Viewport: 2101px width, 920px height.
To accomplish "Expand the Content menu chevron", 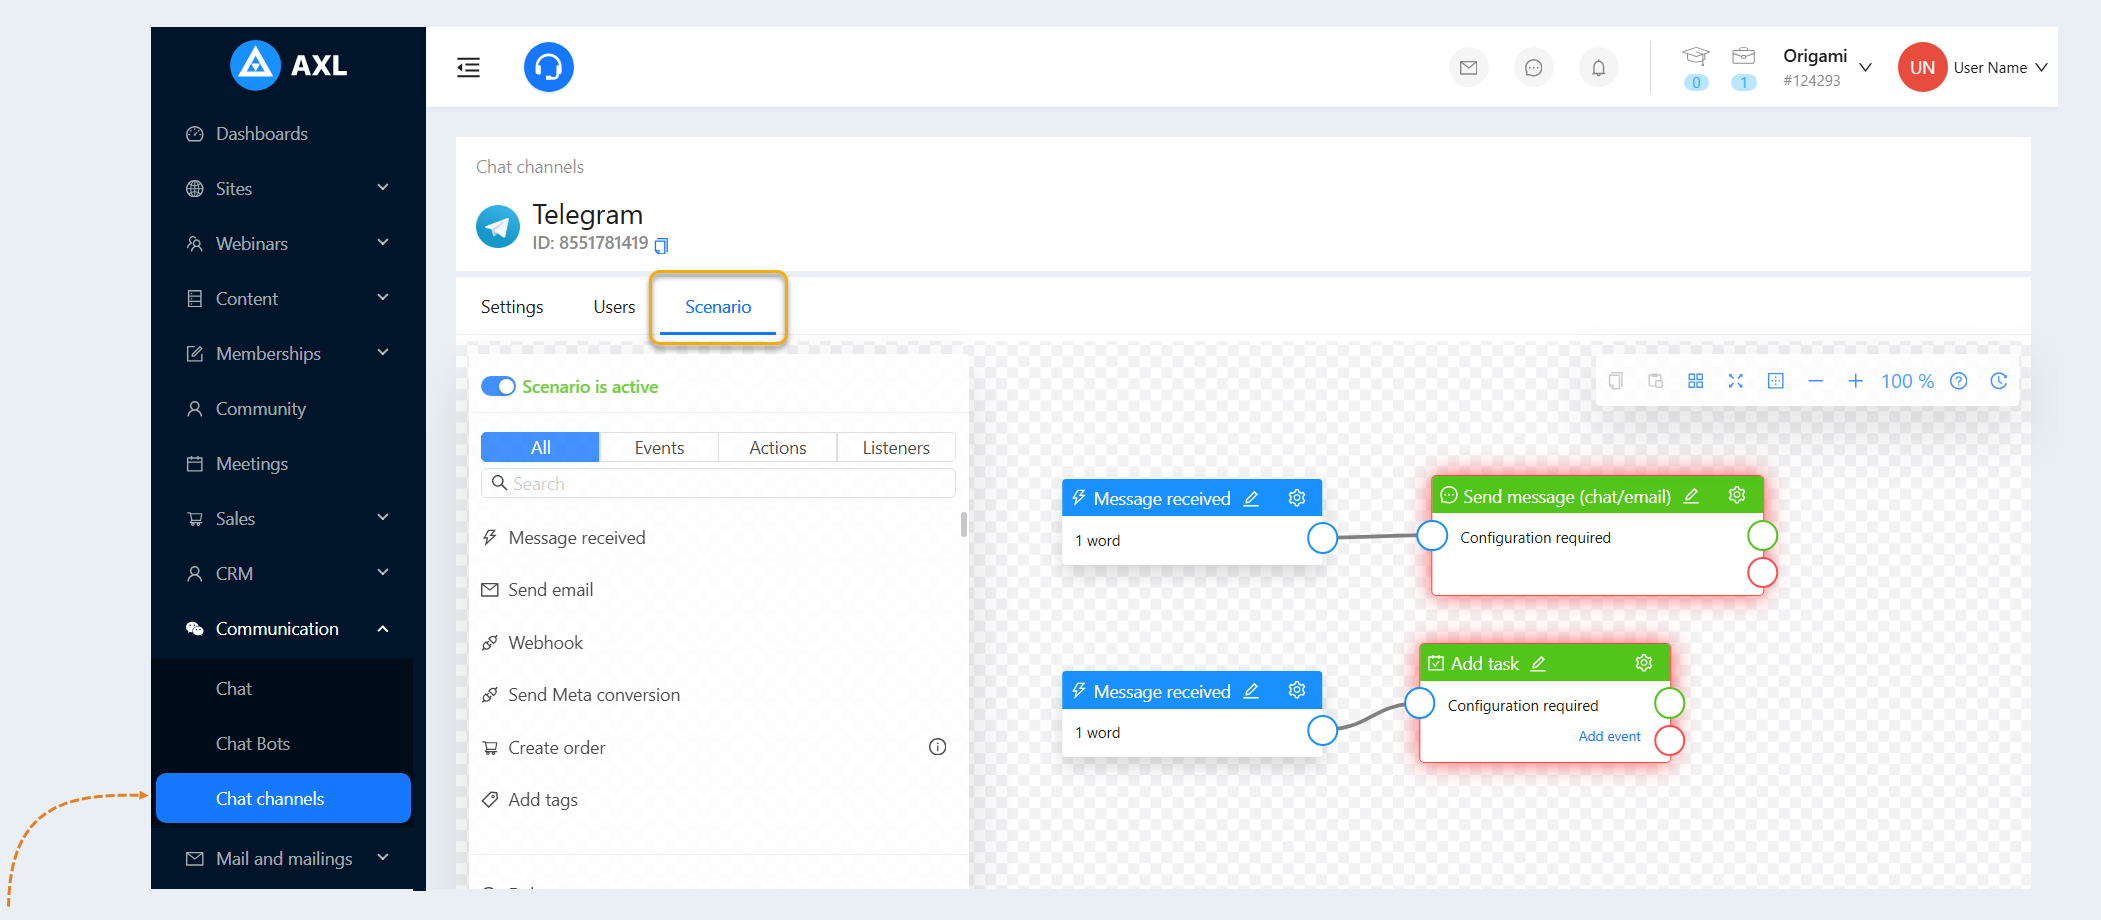I will [383, 298].
